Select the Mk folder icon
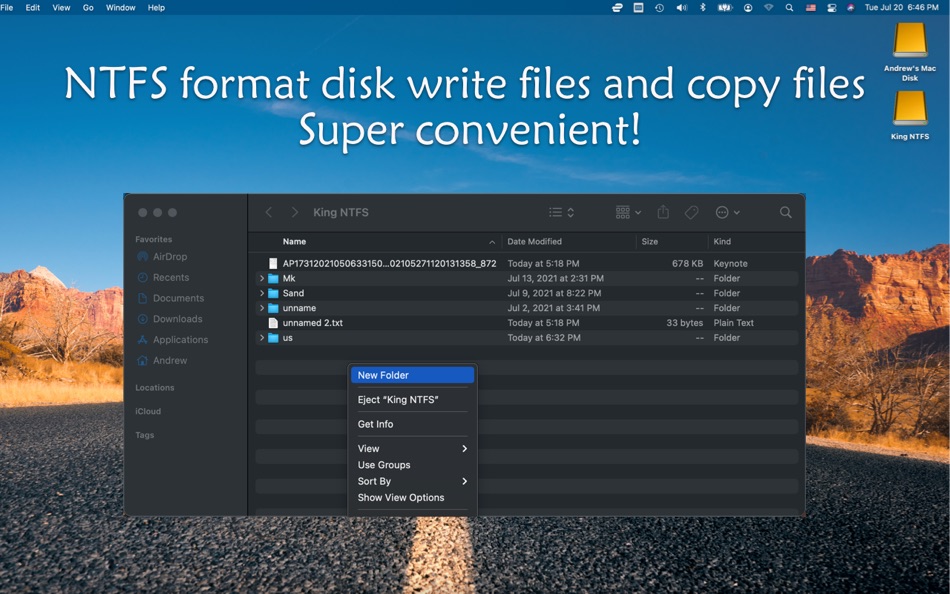The image size is (950, 594). coord(273,278)
